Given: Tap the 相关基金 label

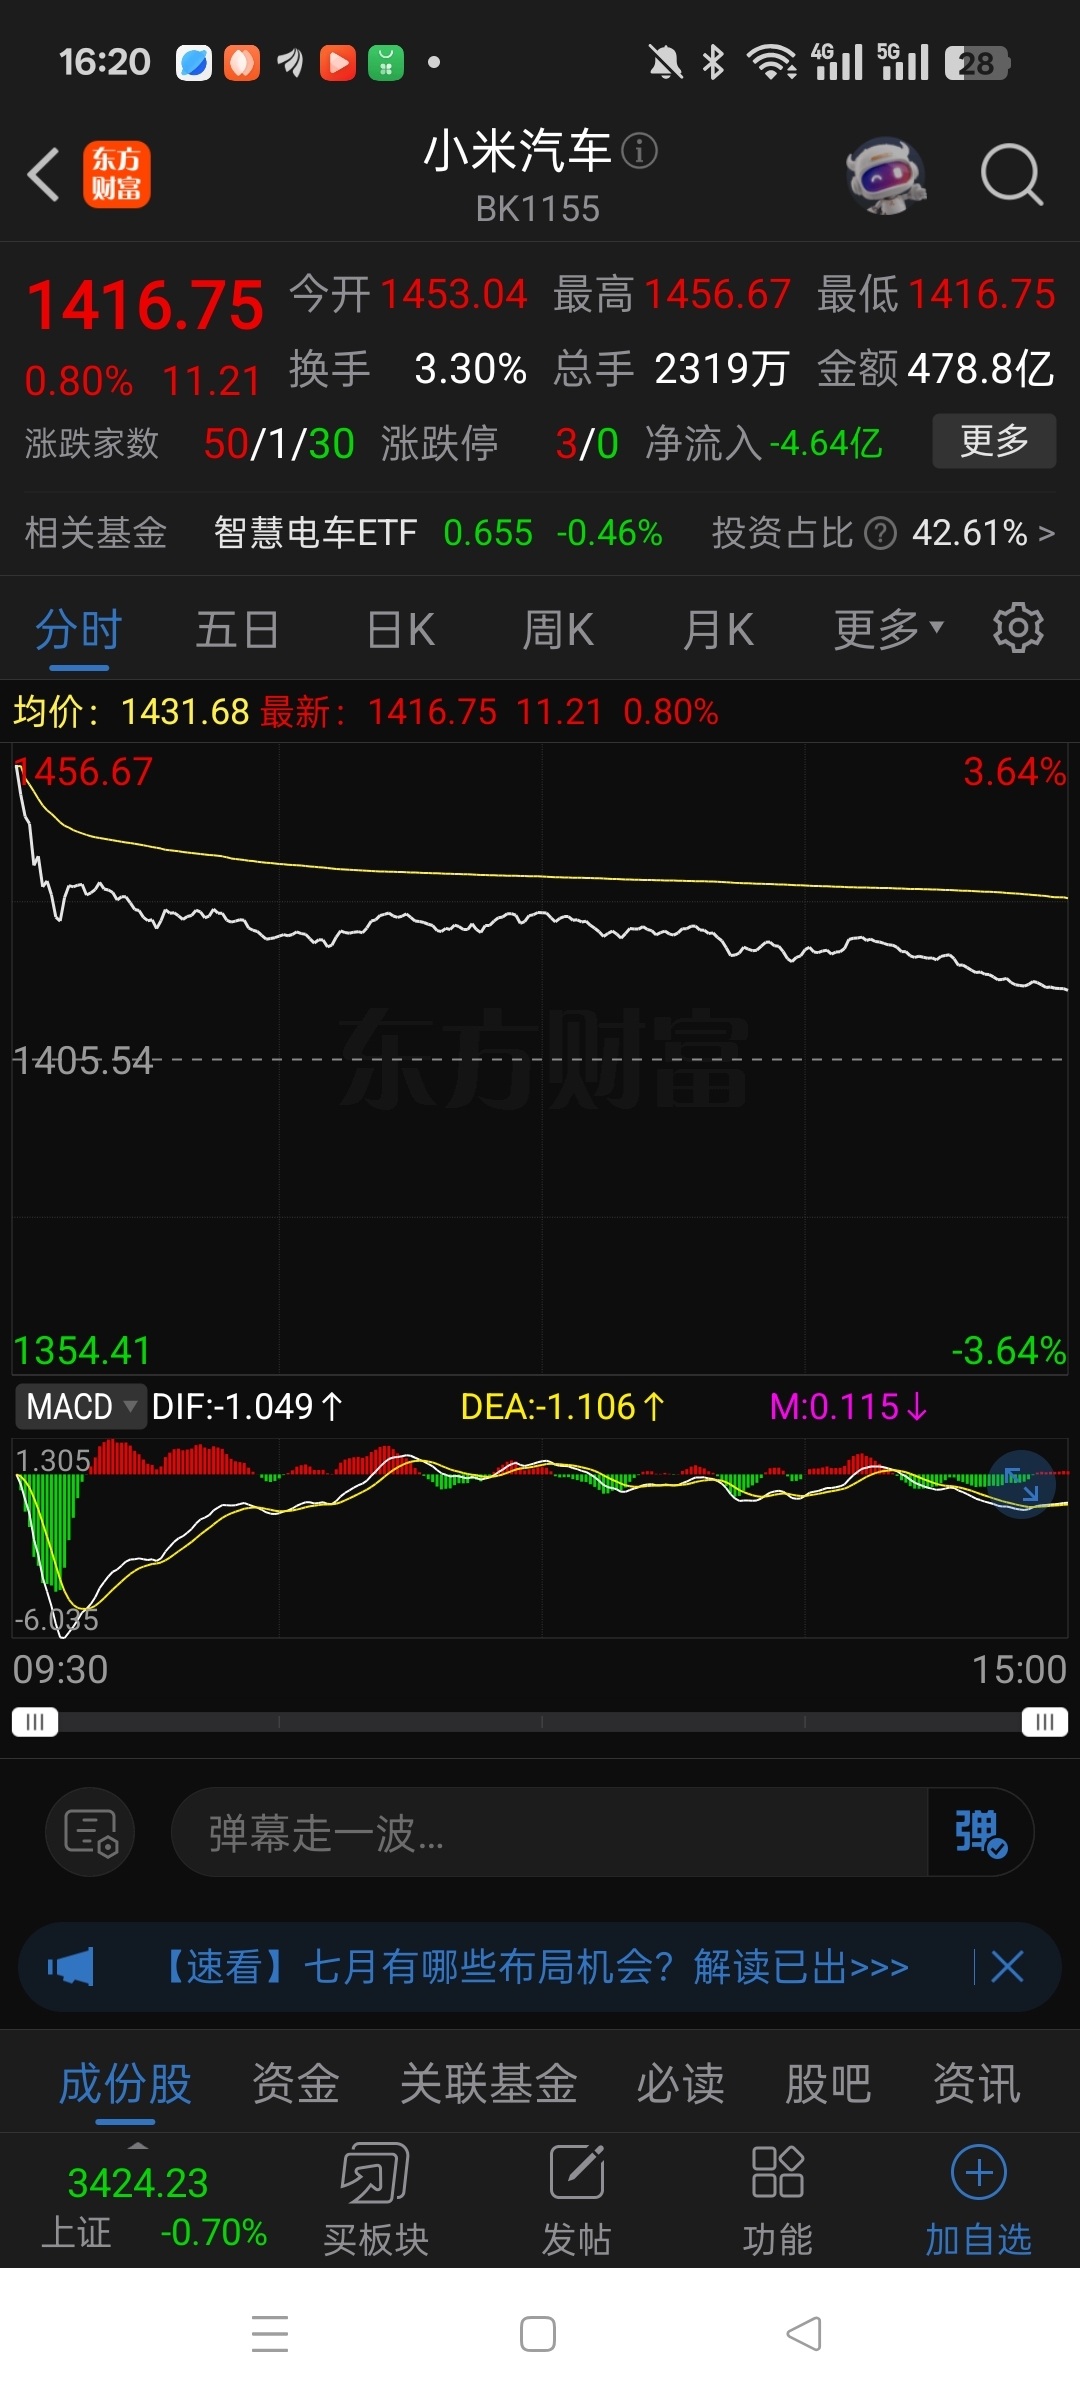Looking at the screenshot, I should (96, 533).
